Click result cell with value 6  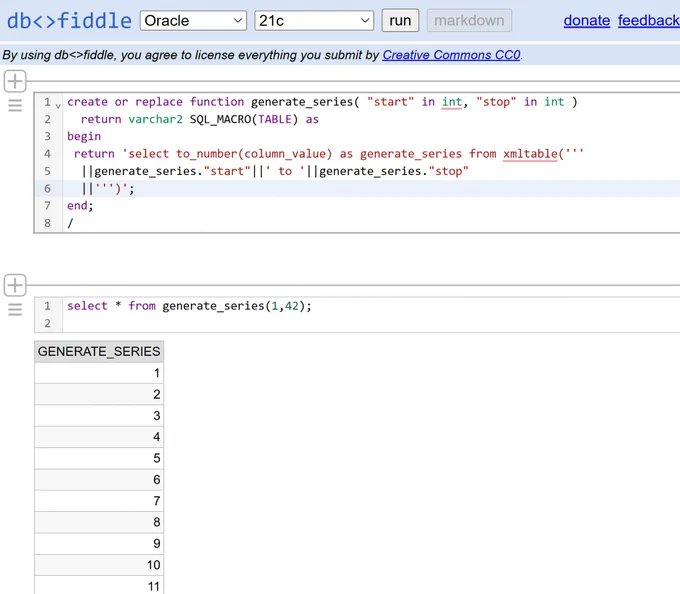tap(99, 480)
